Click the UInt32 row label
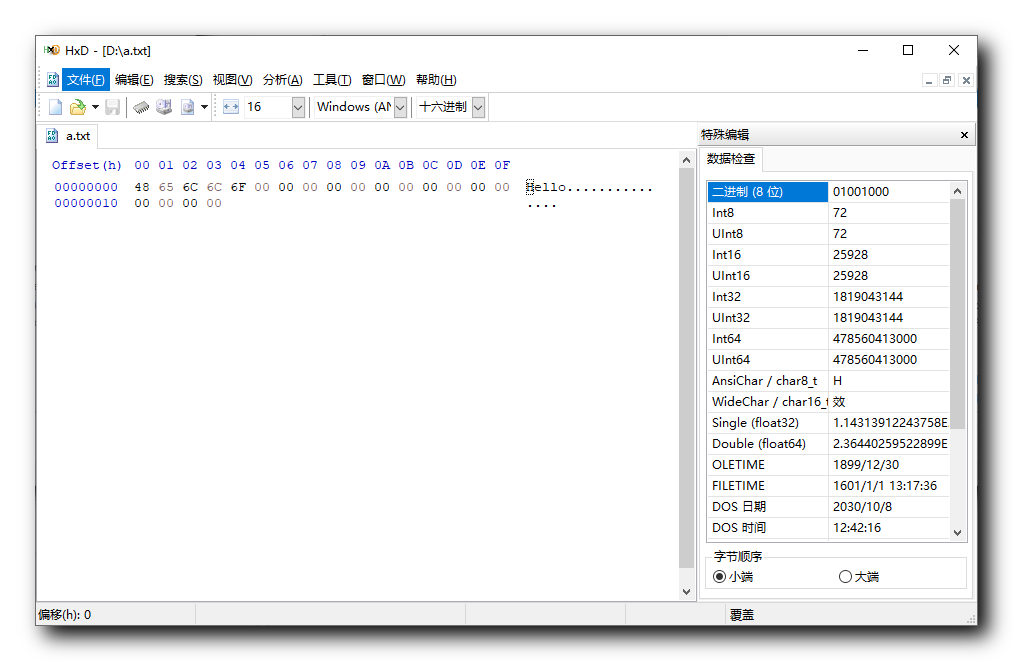Image resolution: width=1013 pixels, height=661 pixels. tap(731, 318)
